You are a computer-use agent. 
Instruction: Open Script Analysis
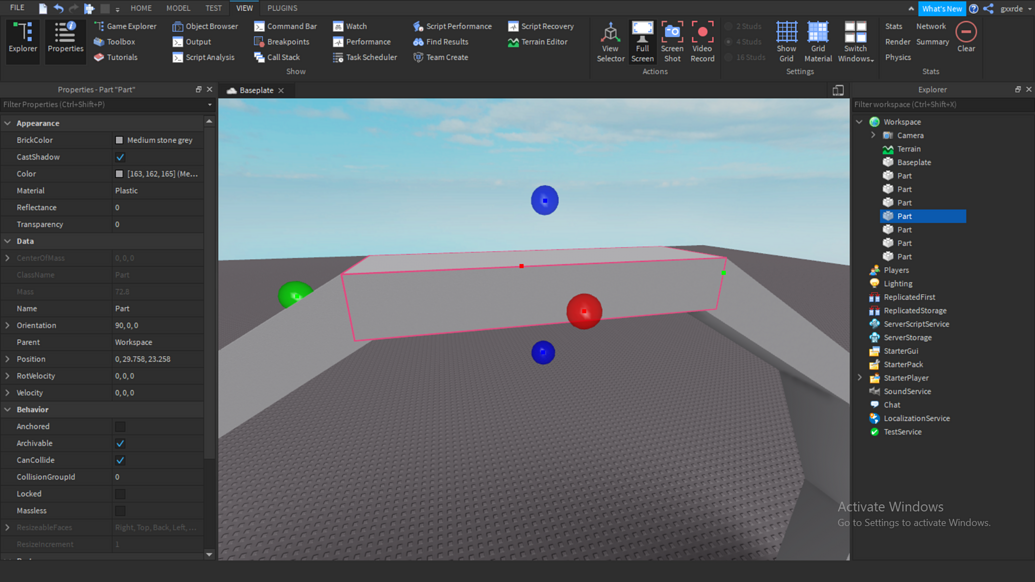[203, 57]
